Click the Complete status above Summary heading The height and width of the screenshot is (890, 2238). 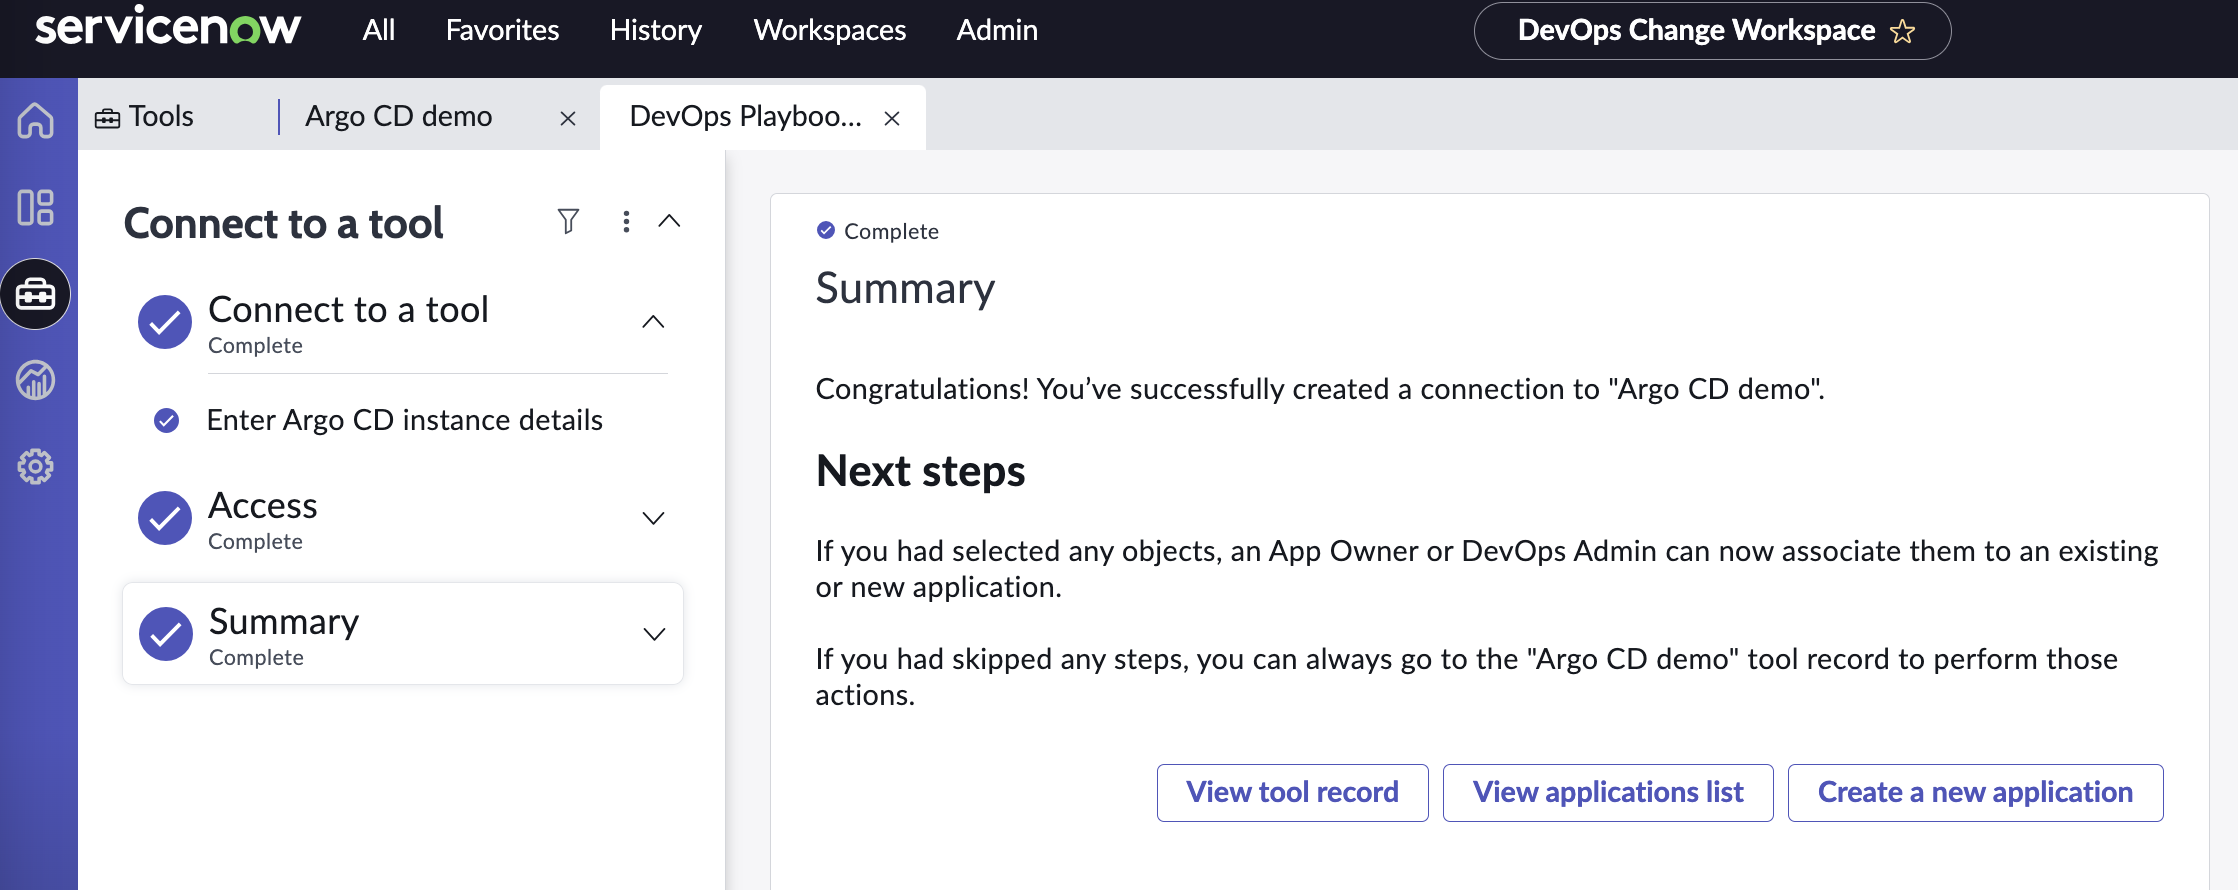click(878, 231)
